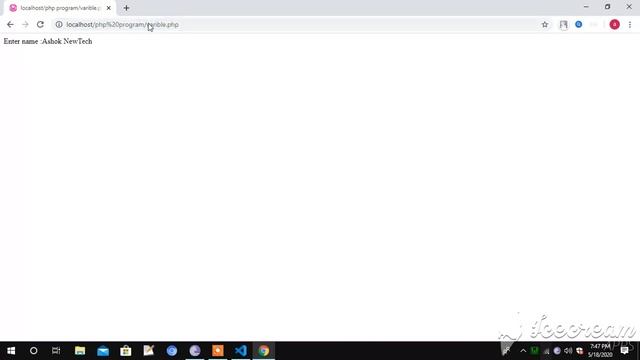Bookmark this page with the star

click(544, 24)
